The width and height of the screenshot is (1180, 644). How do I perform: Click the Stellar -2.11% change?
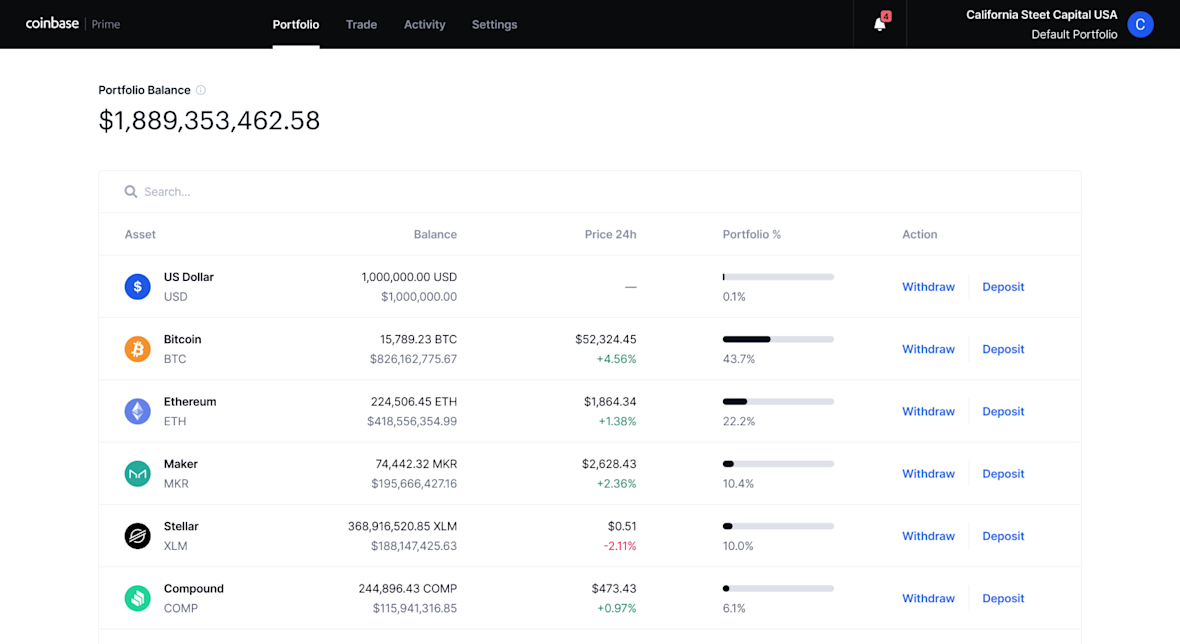click(x=620, y=546)
